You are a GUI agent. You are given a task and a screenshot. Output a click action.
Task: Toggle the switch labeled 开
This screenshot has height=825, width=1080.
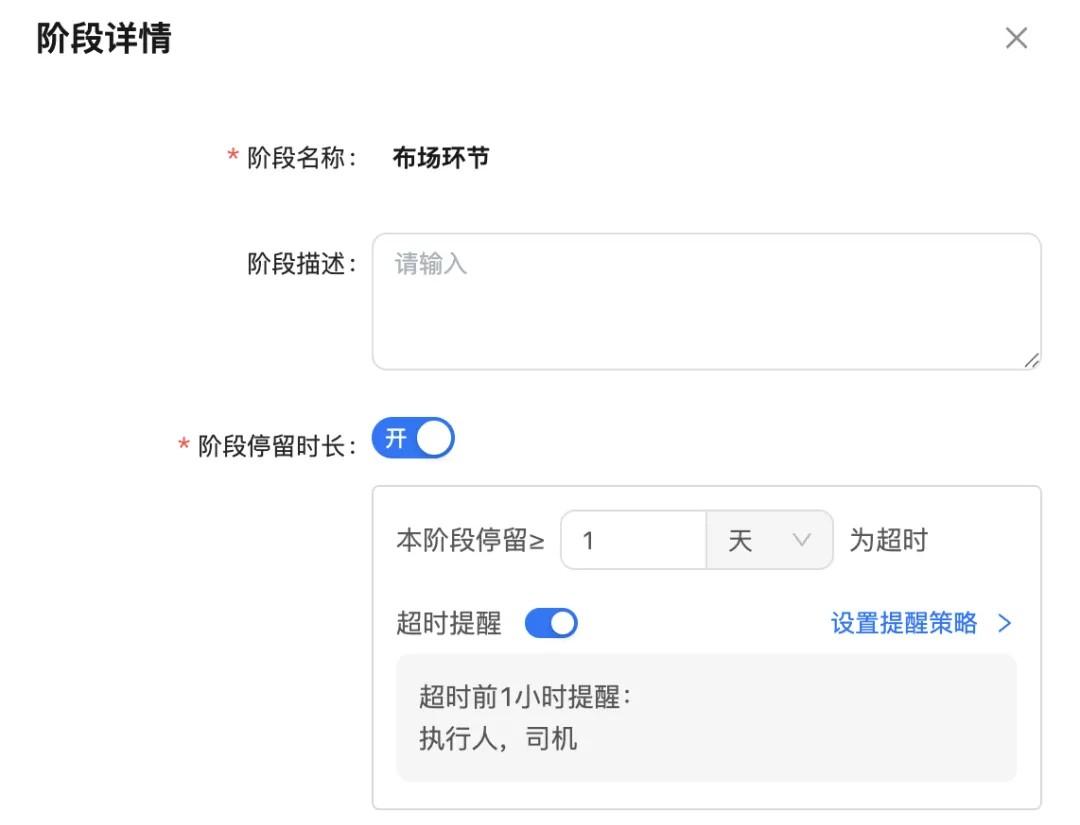[413, 437]
